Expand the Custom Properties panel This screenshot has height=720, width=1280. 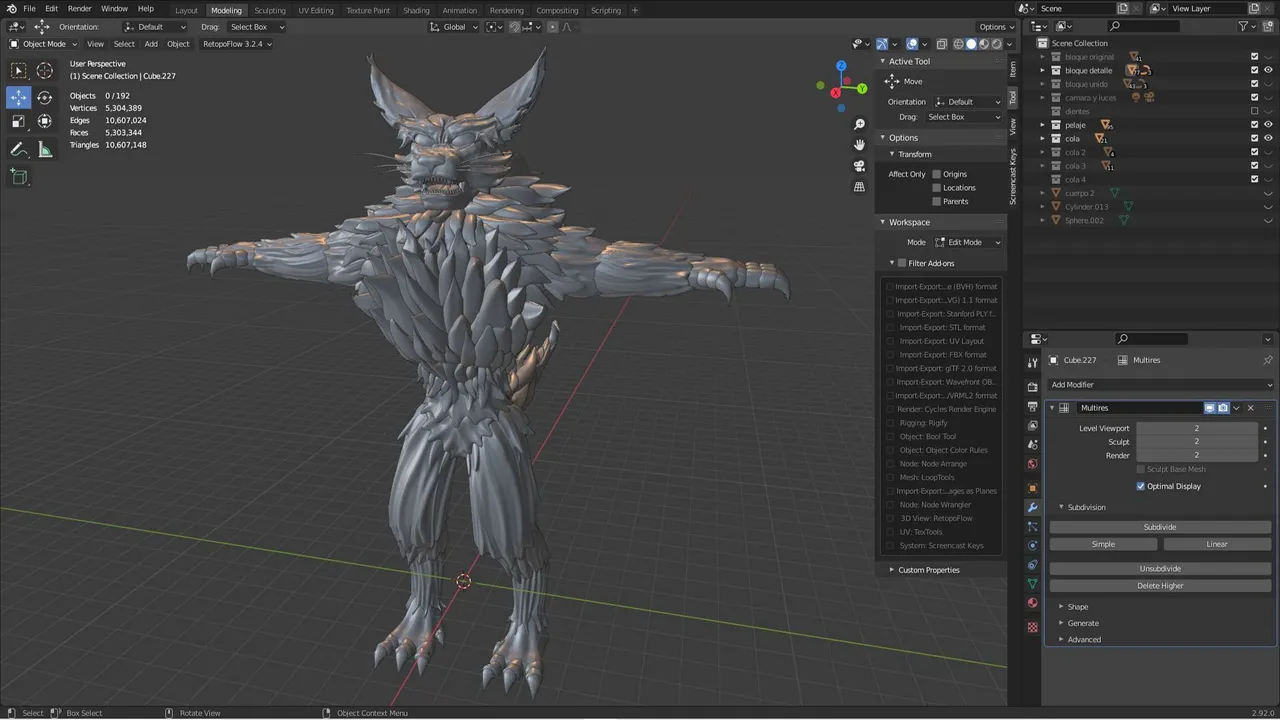tap(928, 570)
